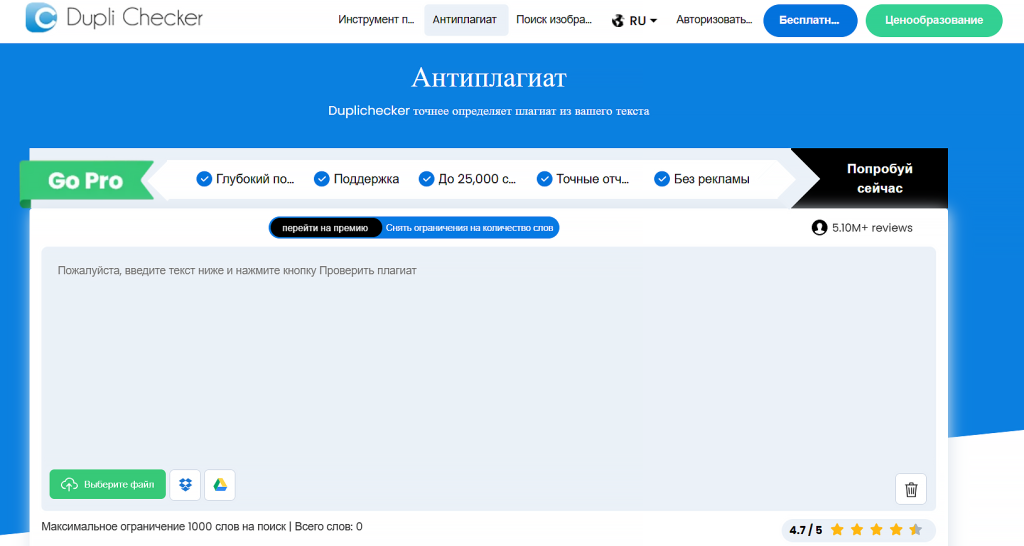Click the До 25,000 с... feature label
This screenshot has width=1024, height=546.
477,179
